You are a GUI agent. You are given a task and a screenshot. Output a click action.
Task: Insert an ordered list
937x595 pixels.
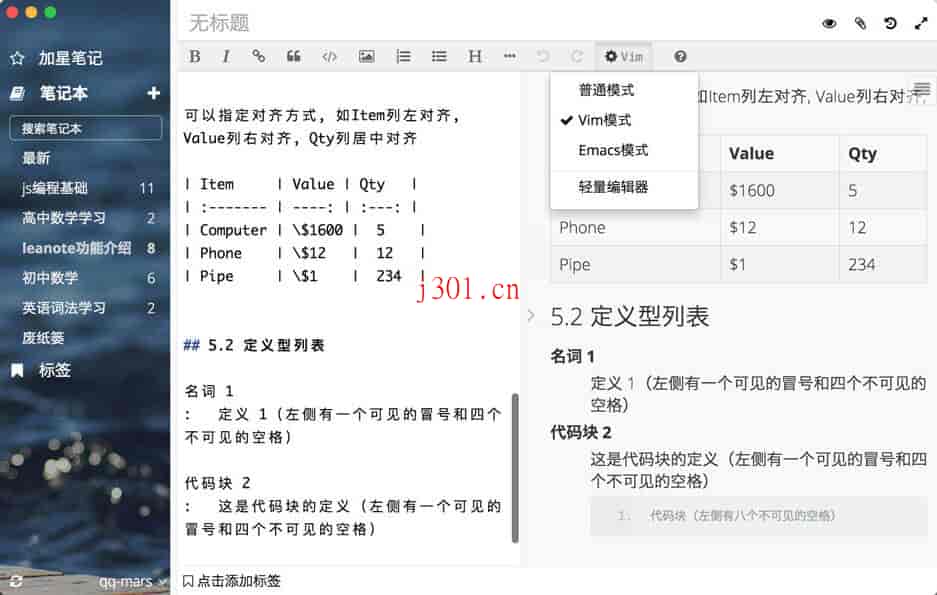(402, 56)
